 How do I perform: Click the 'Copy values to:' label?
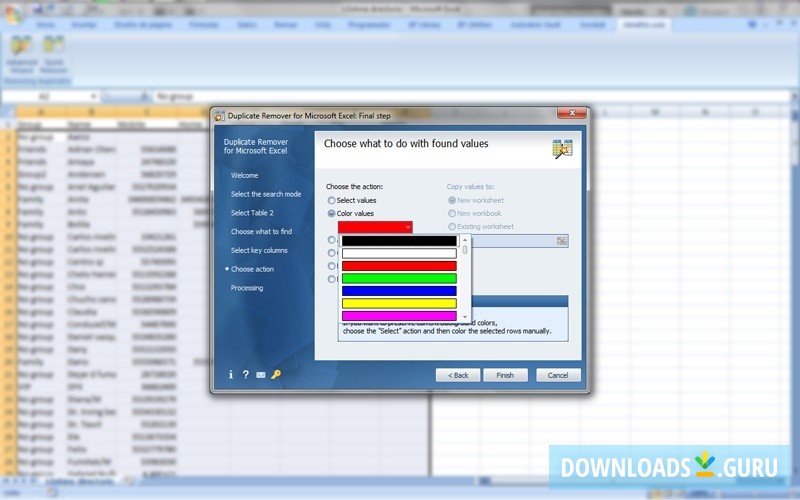pos(470,187)
